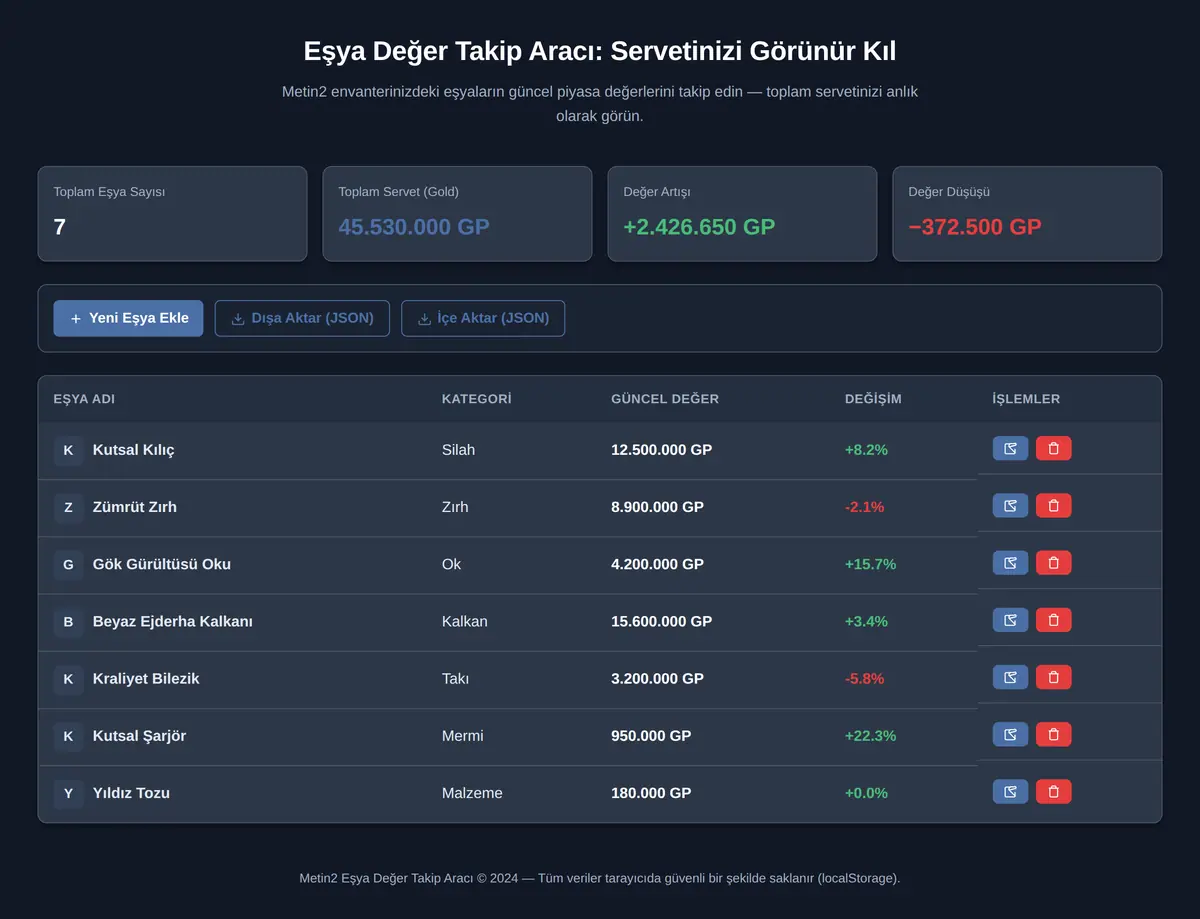Click the İŞLEMLER column header

click(1026, 399)
